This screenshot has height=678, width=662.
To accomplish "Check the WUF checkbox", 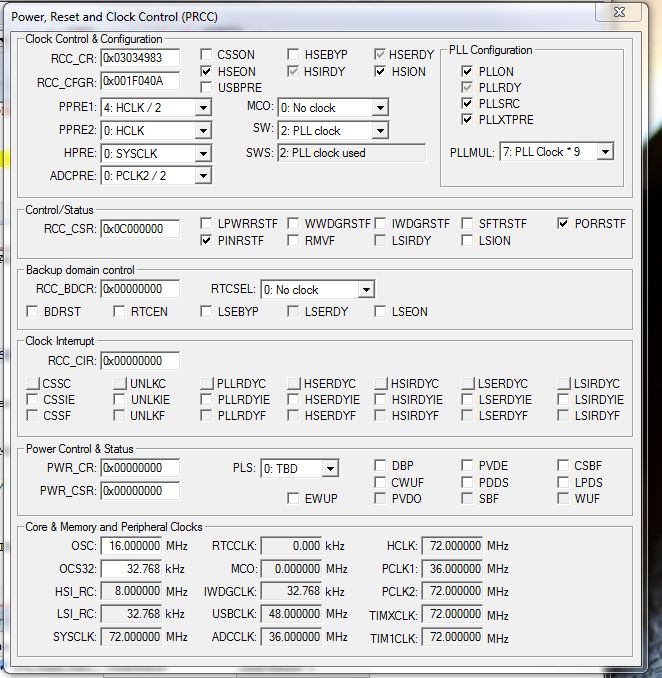I will [563, 499].
